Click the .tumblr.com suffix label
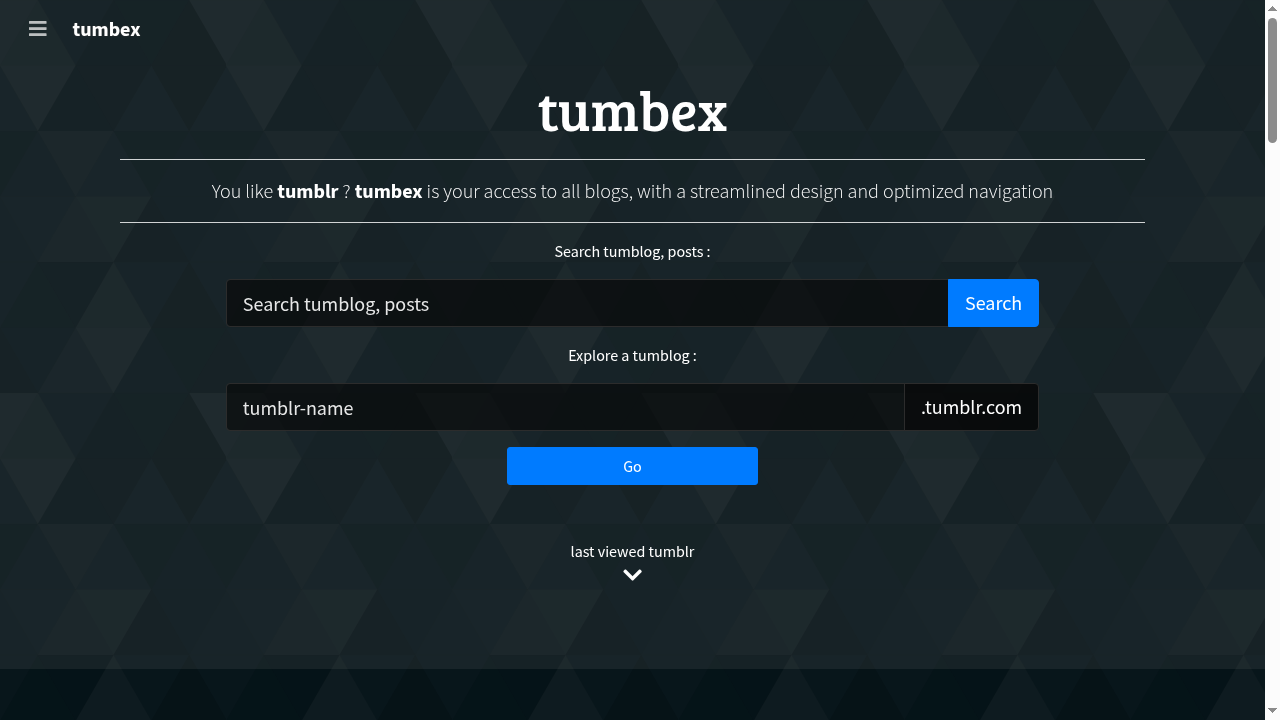 click(x=971, y=407)
